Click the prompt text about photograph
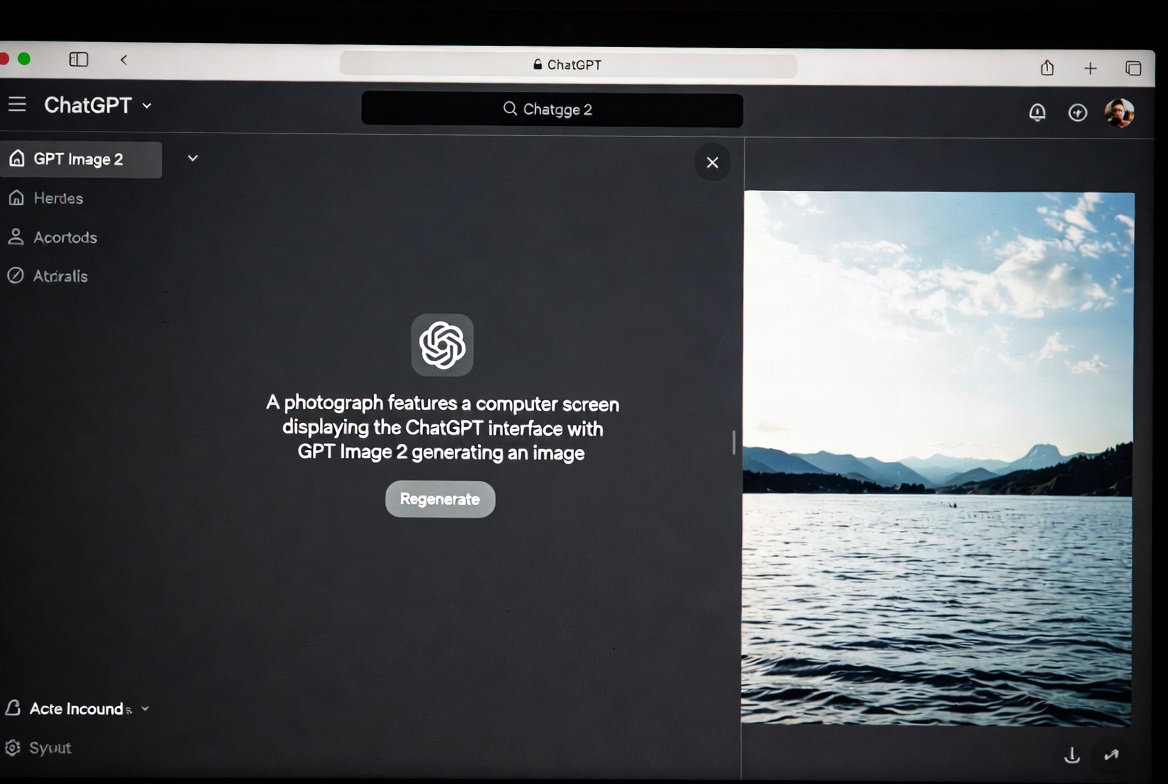Screen dimensions: 1168x784 click(x=442, y=428)
